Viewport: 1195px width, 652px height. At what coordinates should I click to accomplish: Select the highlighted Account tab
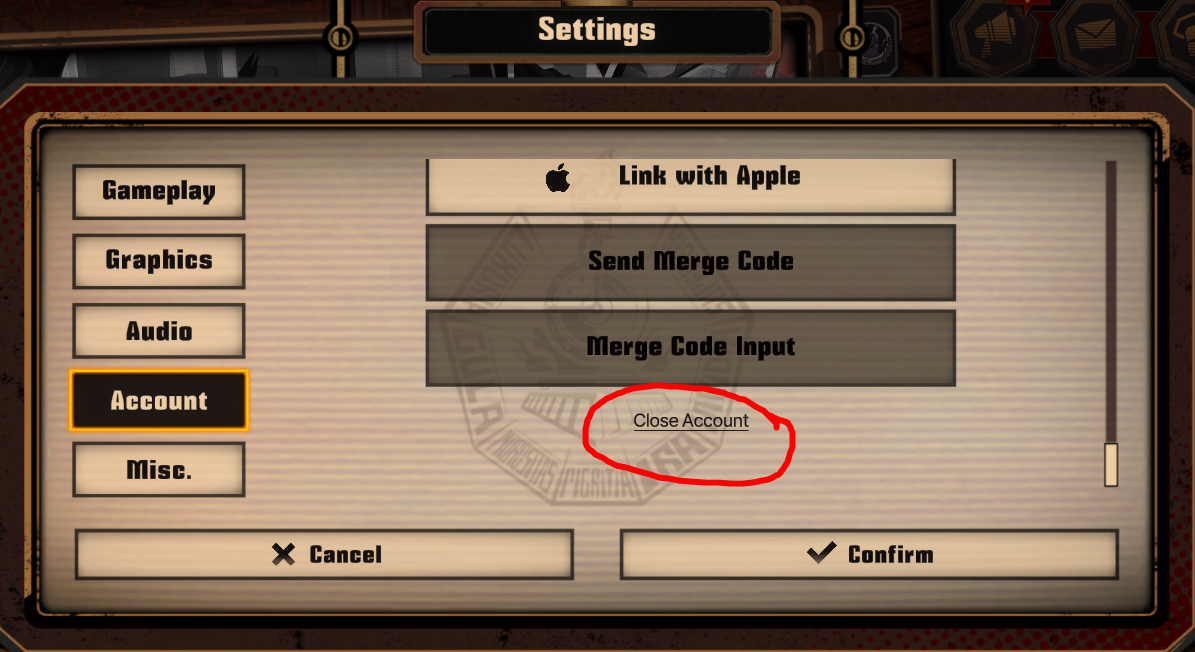point(159,401)
